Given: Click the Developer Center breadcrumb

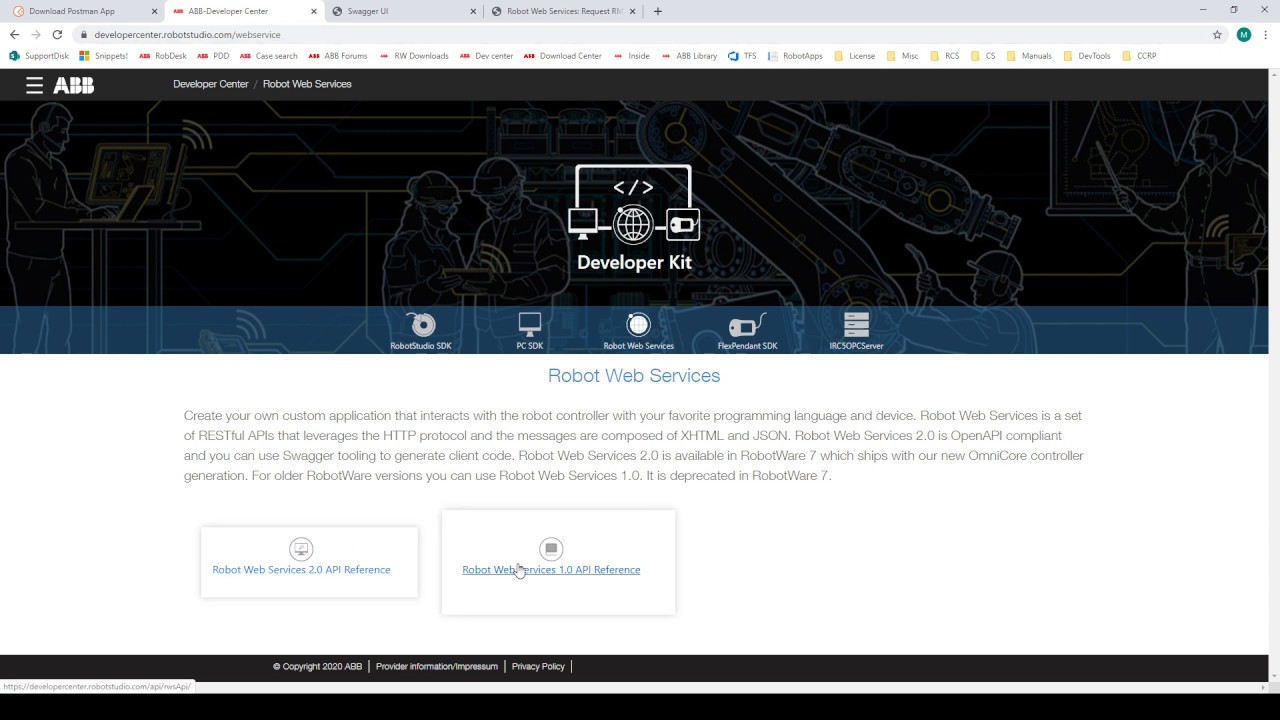Looking at the screenshot, I should tap(210, 84).
